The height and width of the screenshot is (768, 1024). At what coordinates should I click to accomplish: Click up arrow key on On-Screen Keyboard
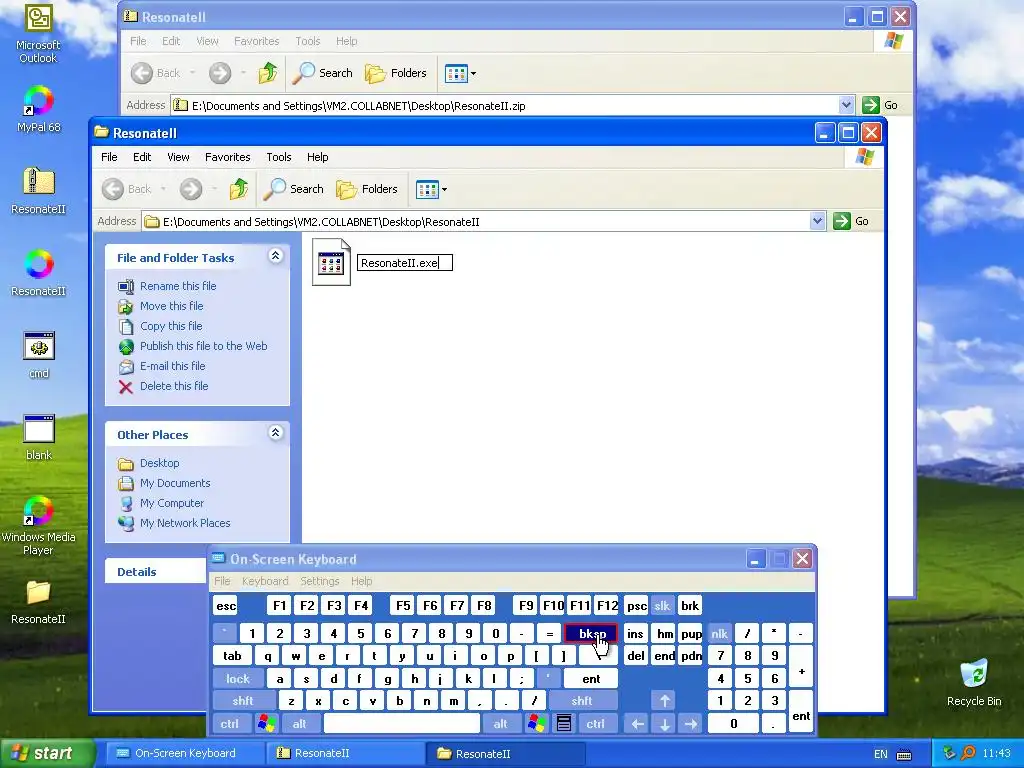pos(664,701)
